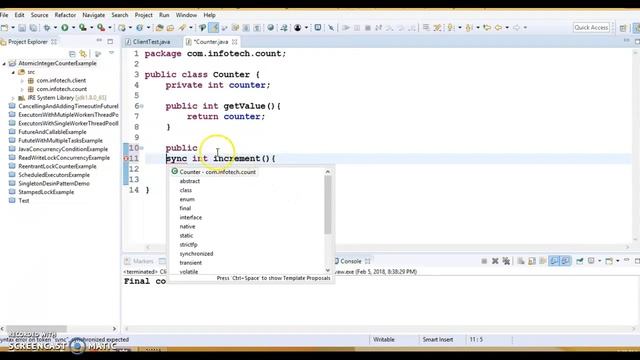This screenshot has width=640, height=360.
Task: Open the Java perspective icon
Action: pos(636,28)
